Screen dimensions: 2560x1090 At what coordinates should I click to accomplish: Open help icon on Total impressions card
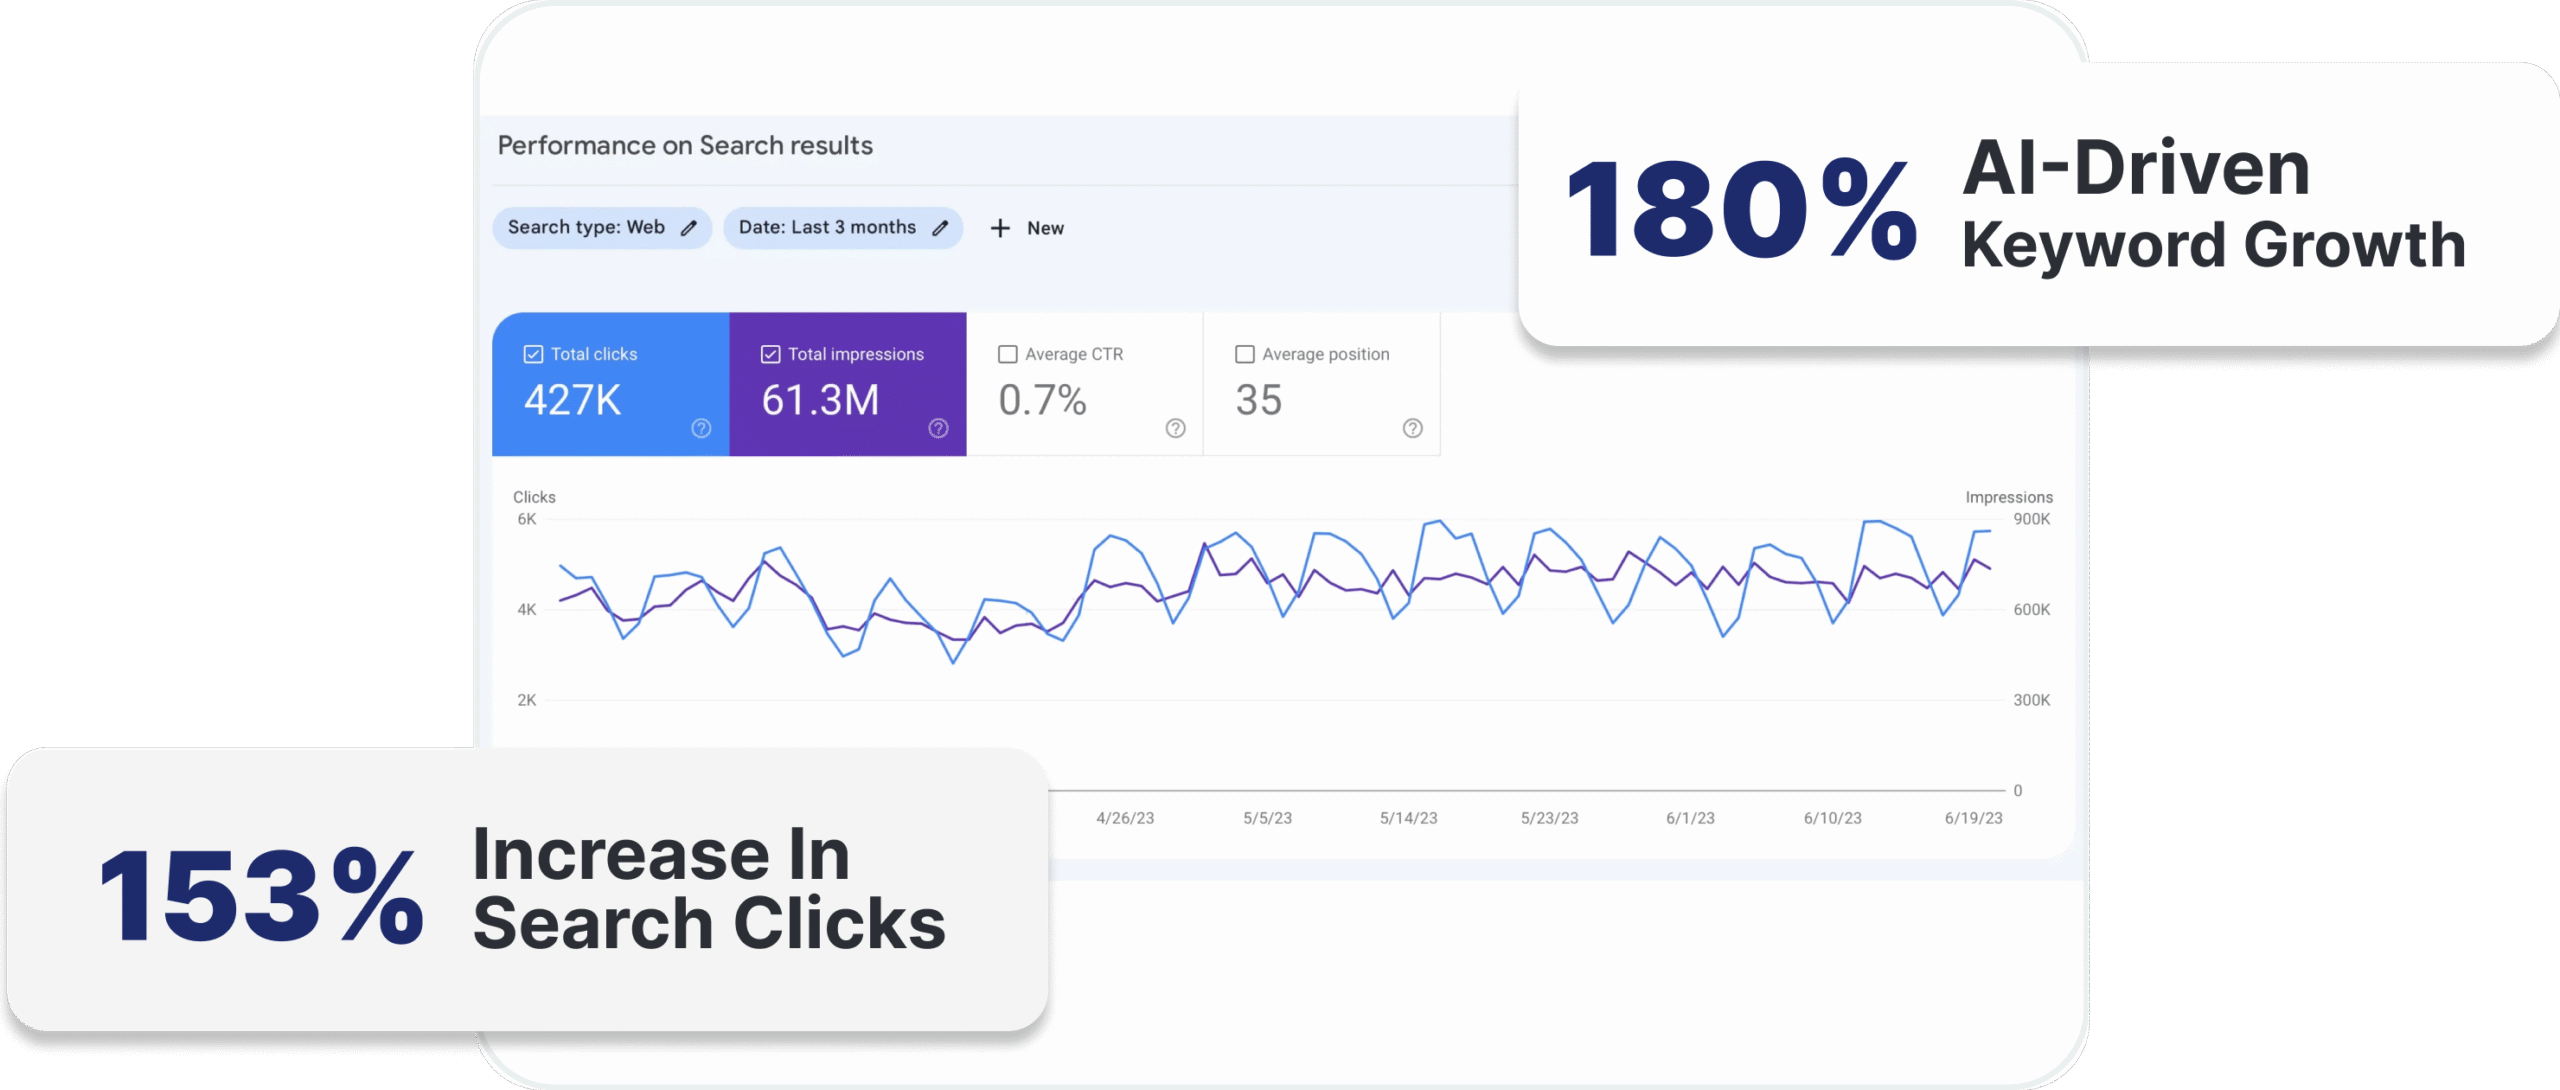coord(938,428)
